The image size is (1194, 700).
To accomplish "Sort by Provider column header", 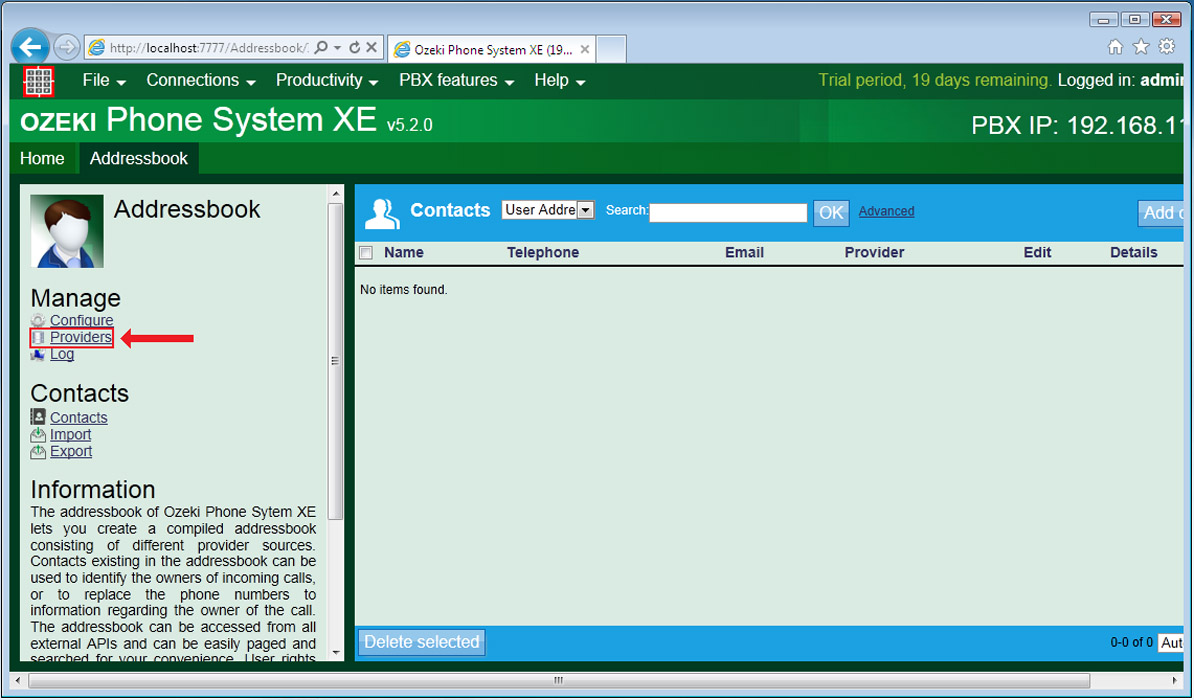I will (x=874, y=253).
